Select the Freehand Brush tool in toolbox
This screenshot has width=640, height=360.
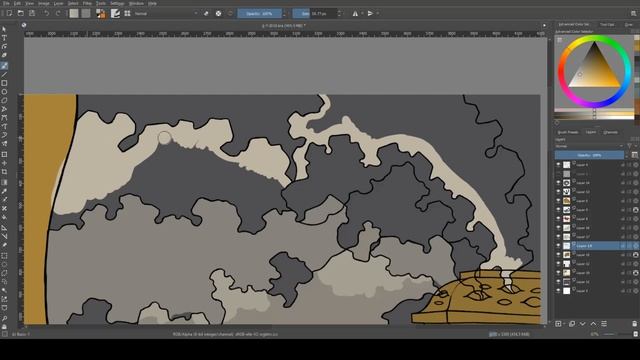point(4,66)
